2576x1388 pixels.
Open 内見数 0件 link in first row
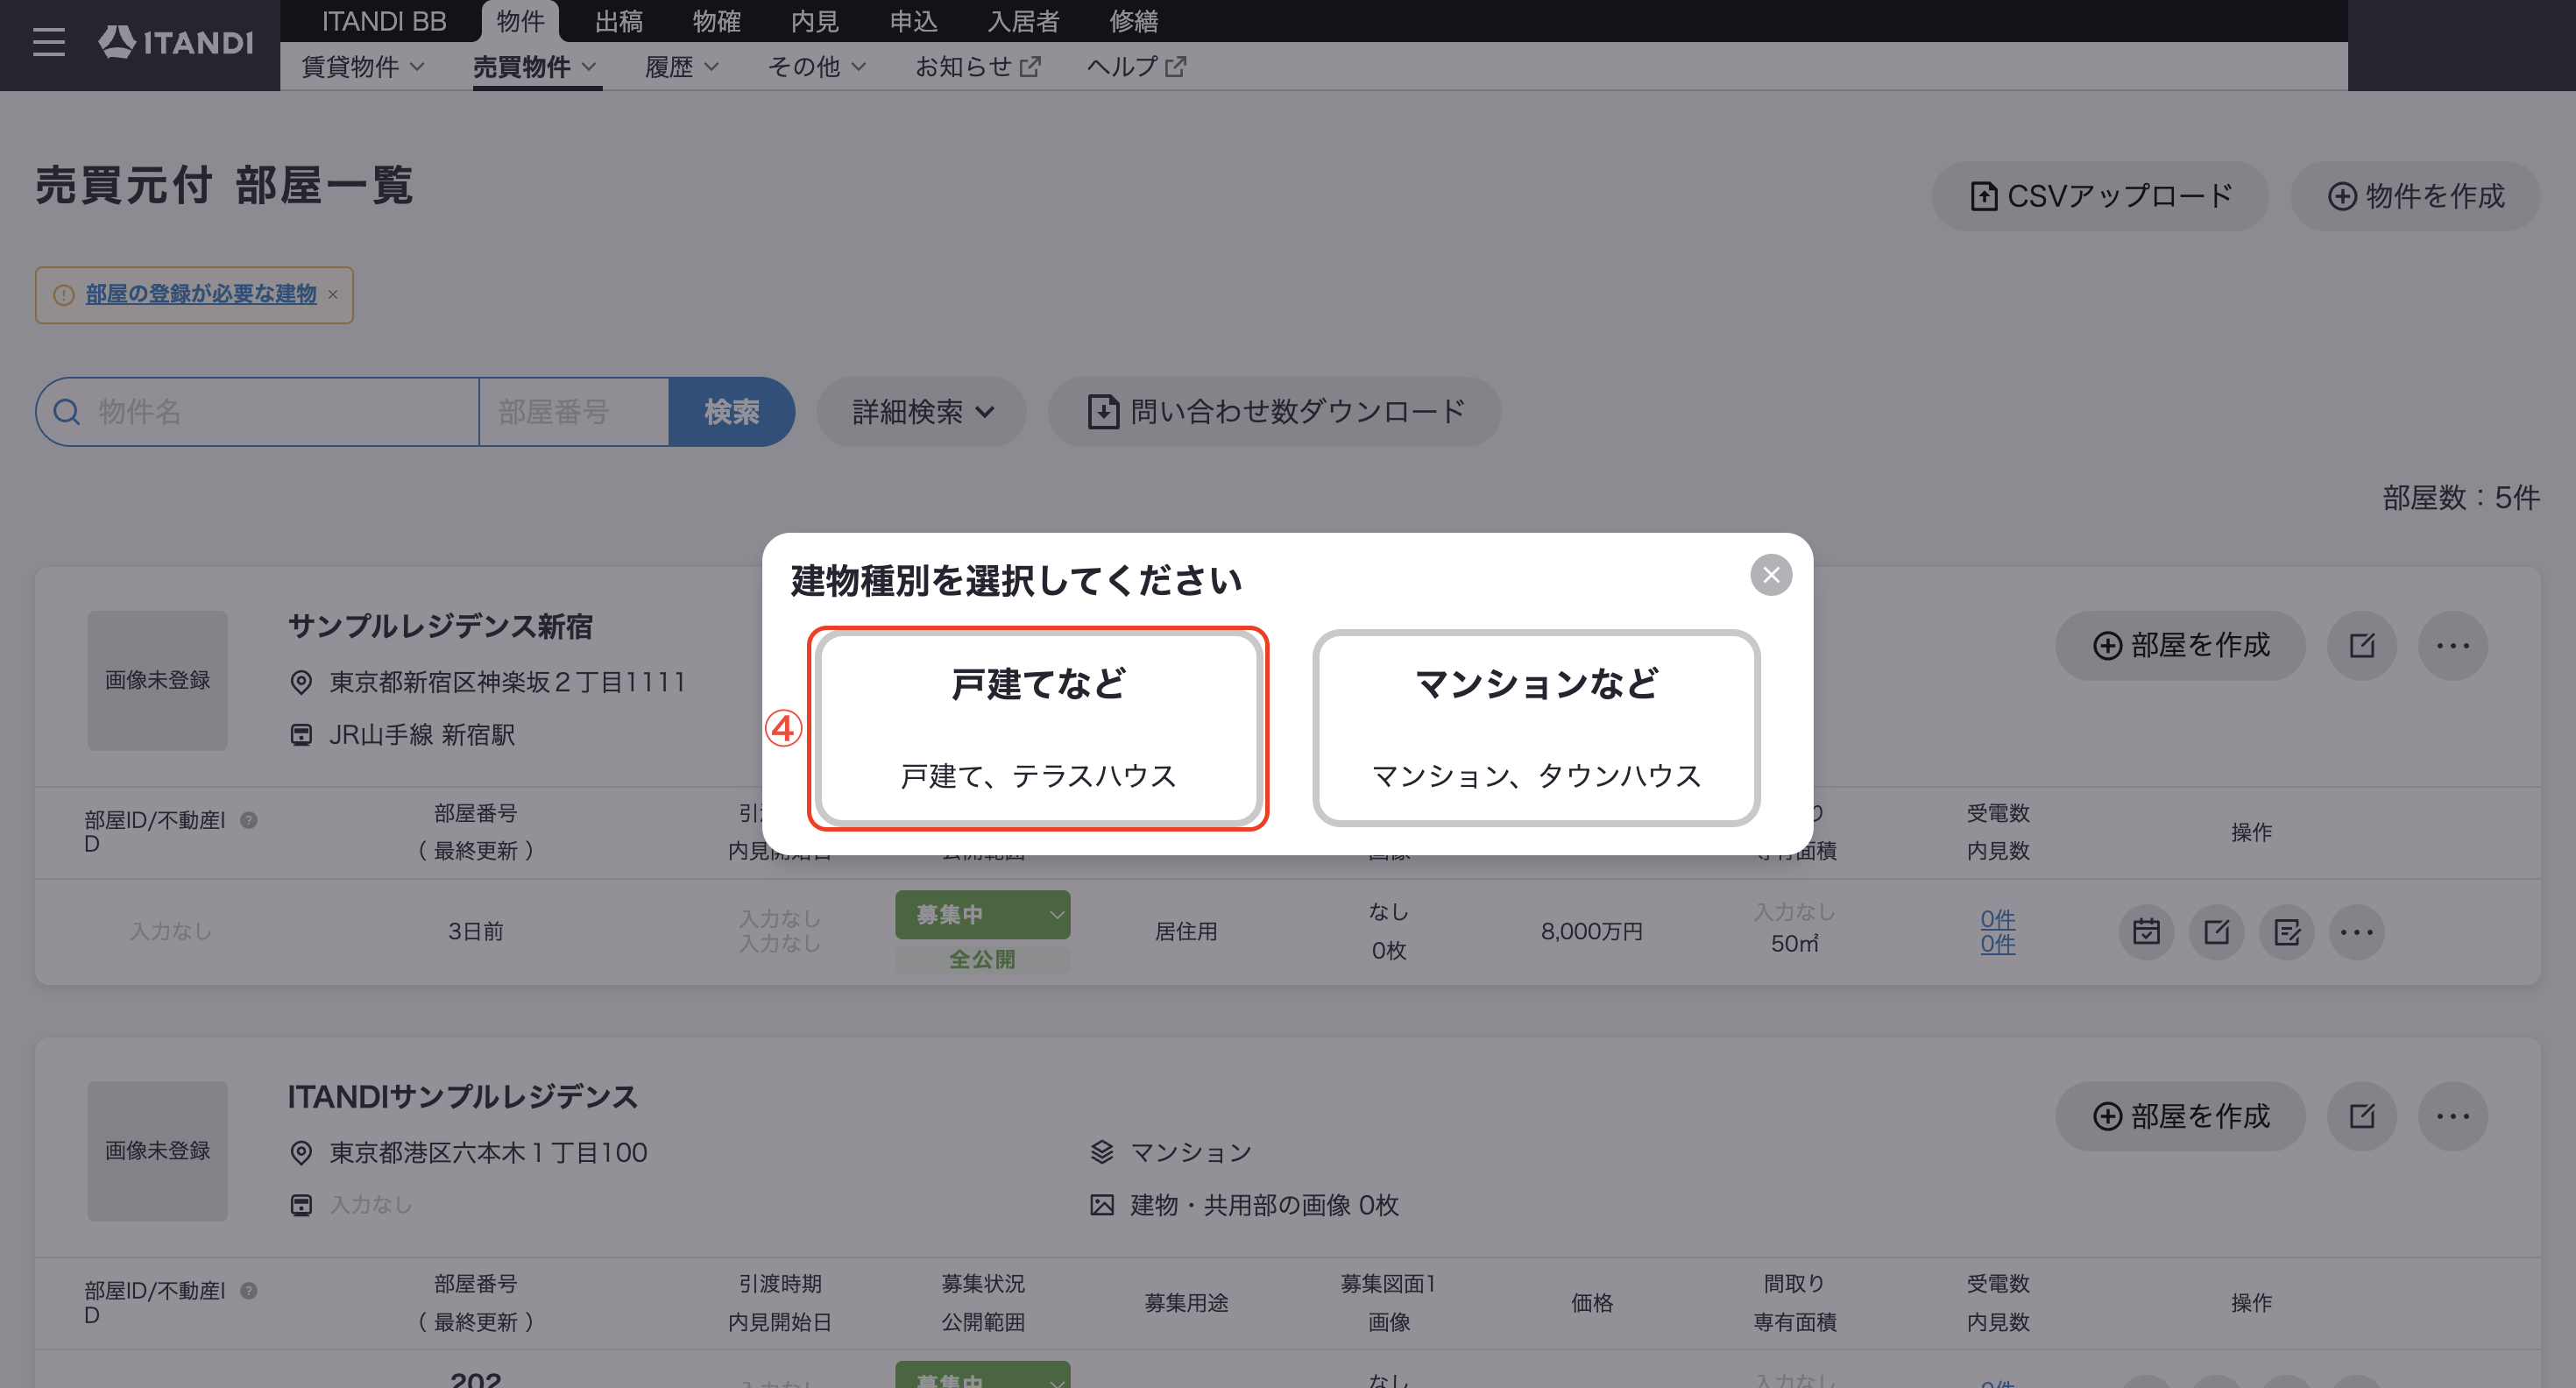pyautogui.click(x=1997, y=943)
